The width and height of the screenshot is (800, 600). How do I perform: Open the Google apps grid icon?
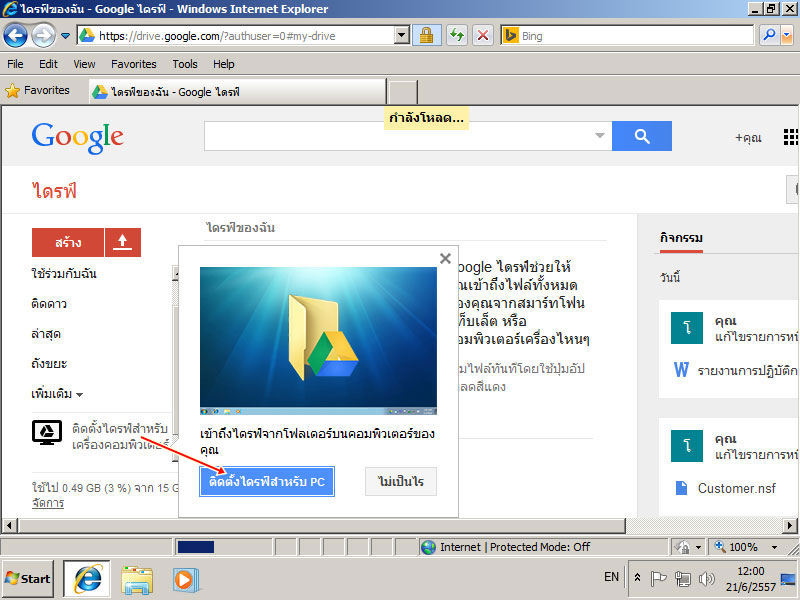coord(791,137)
